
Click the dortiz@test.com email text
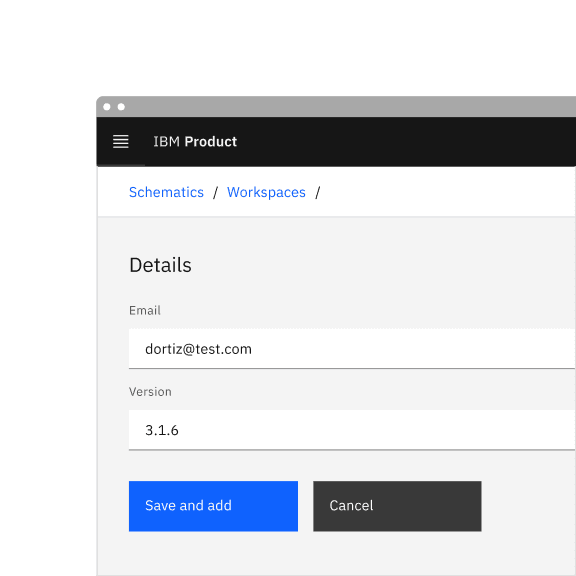pos(198,349)
